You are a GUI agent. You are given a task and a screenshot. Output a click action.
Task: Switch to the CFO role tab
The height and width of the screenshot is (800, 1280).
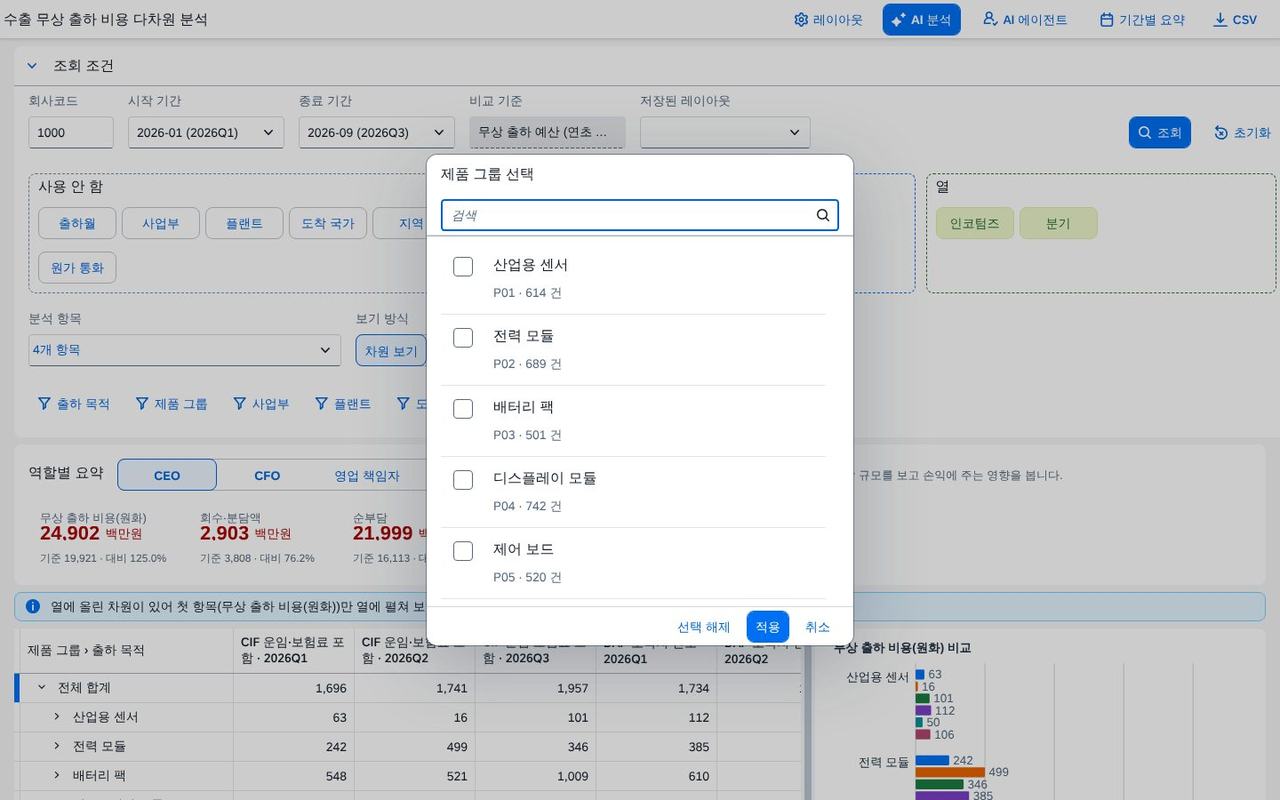click(267, 475)
